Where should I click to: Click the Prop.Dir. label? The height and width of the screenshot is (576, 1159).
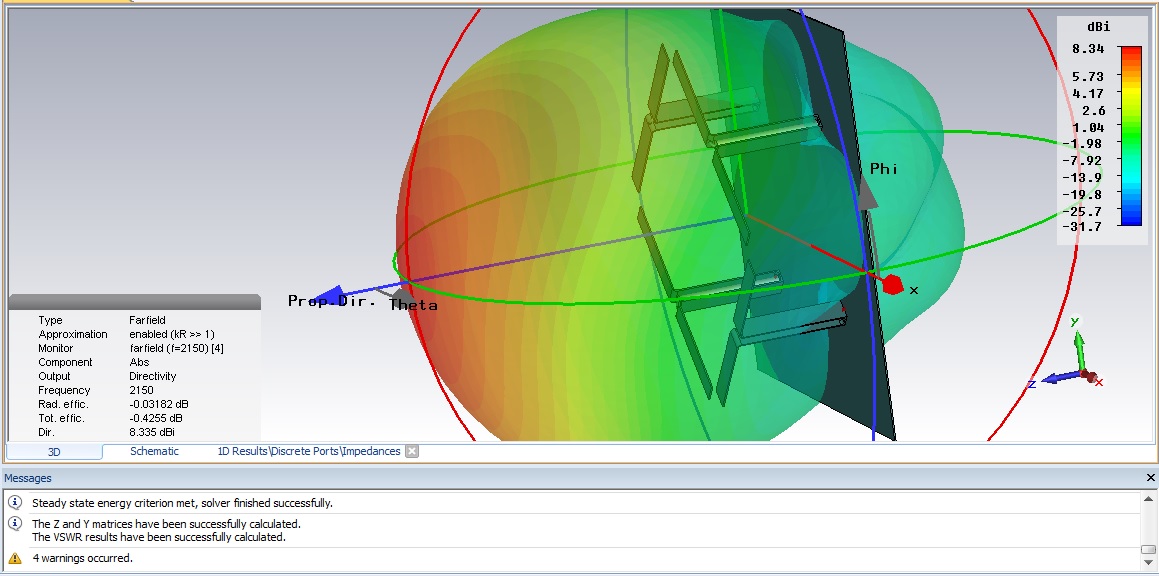pos(332,301)
